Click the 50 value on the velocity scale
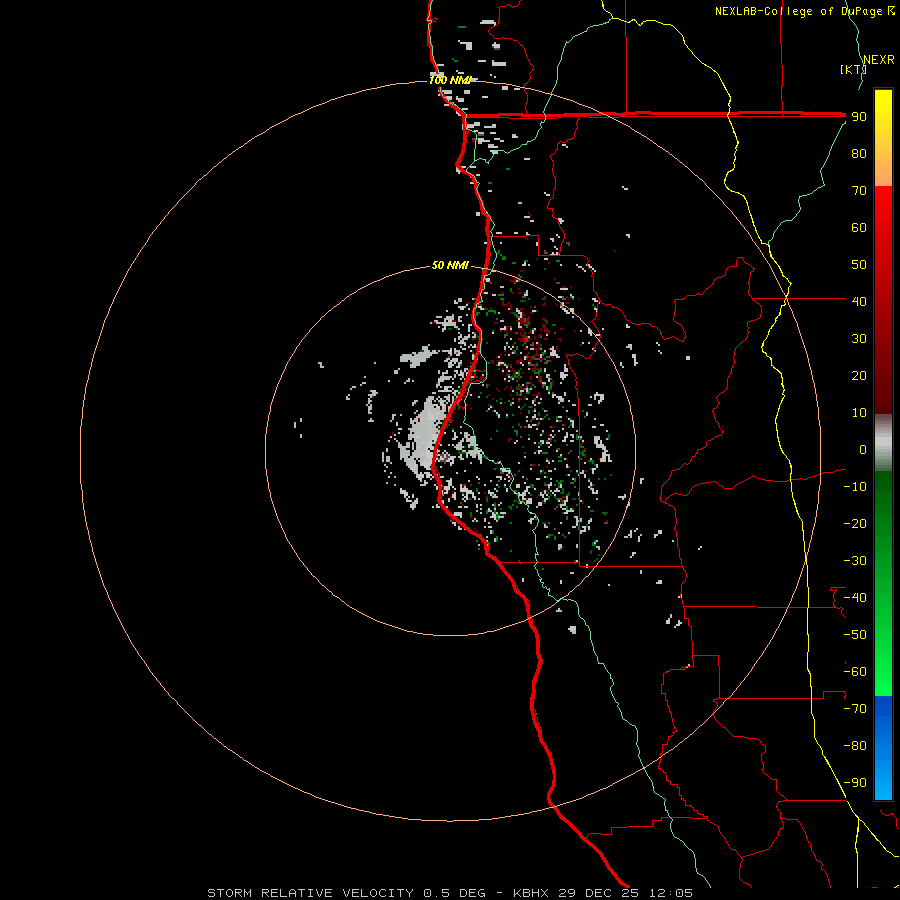The height and width of the screenshot is (900, 900). (x=859, y=265)
